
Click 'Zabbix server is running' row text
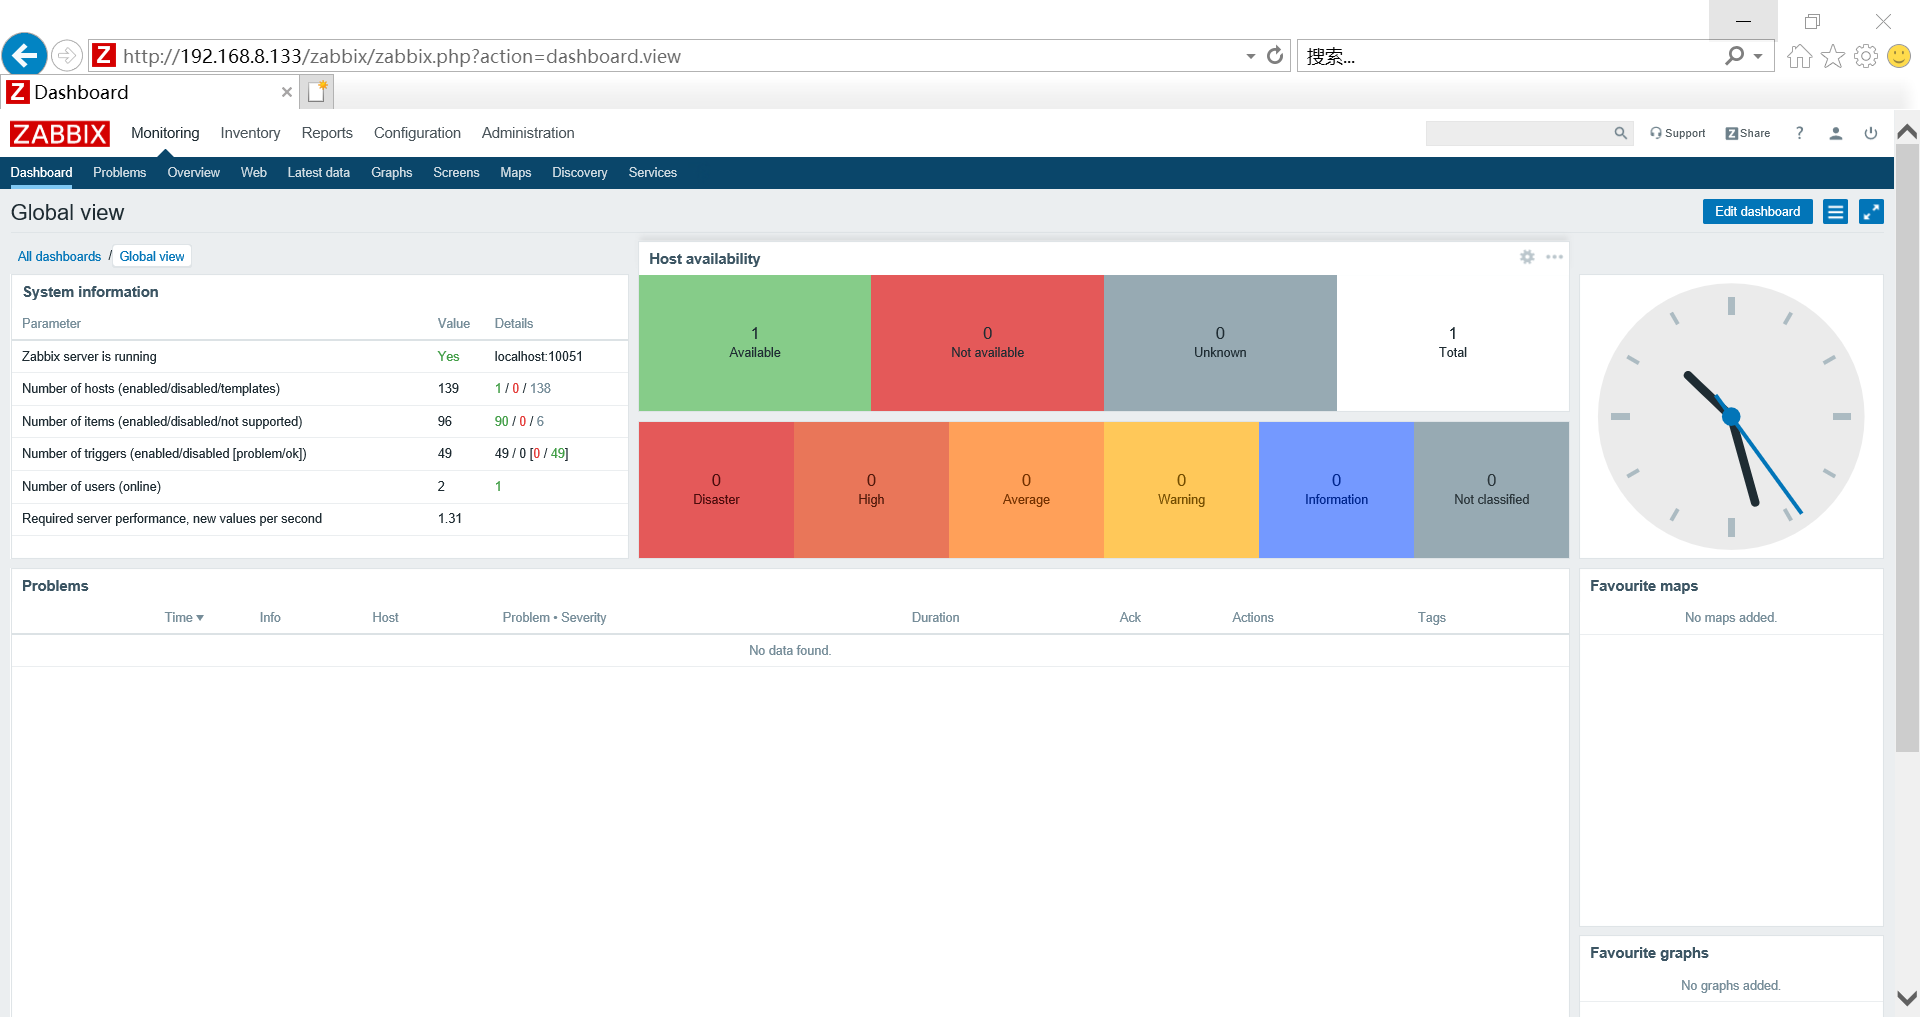coord(89,356)
